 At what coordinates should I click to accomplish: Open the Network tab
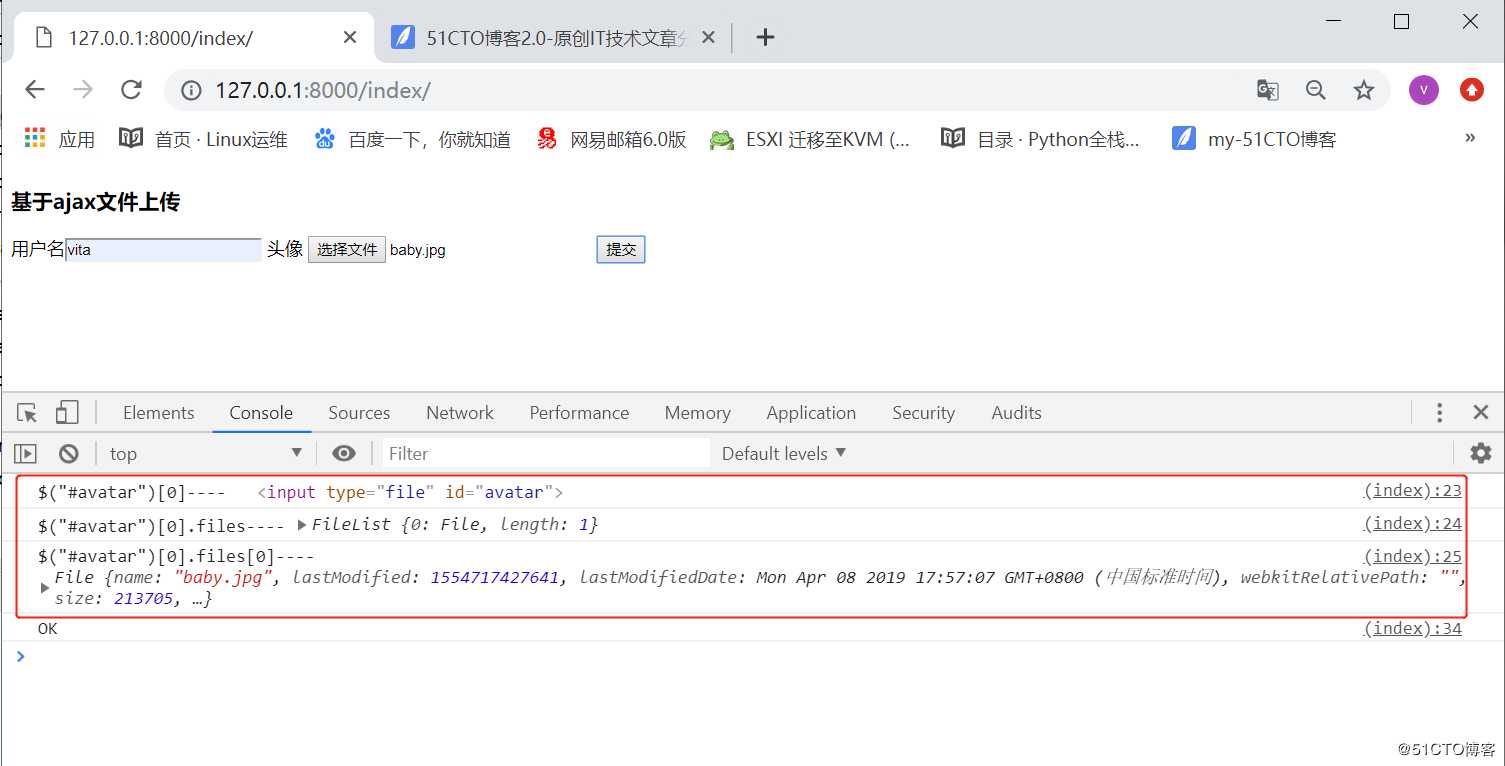click(460, 413)
